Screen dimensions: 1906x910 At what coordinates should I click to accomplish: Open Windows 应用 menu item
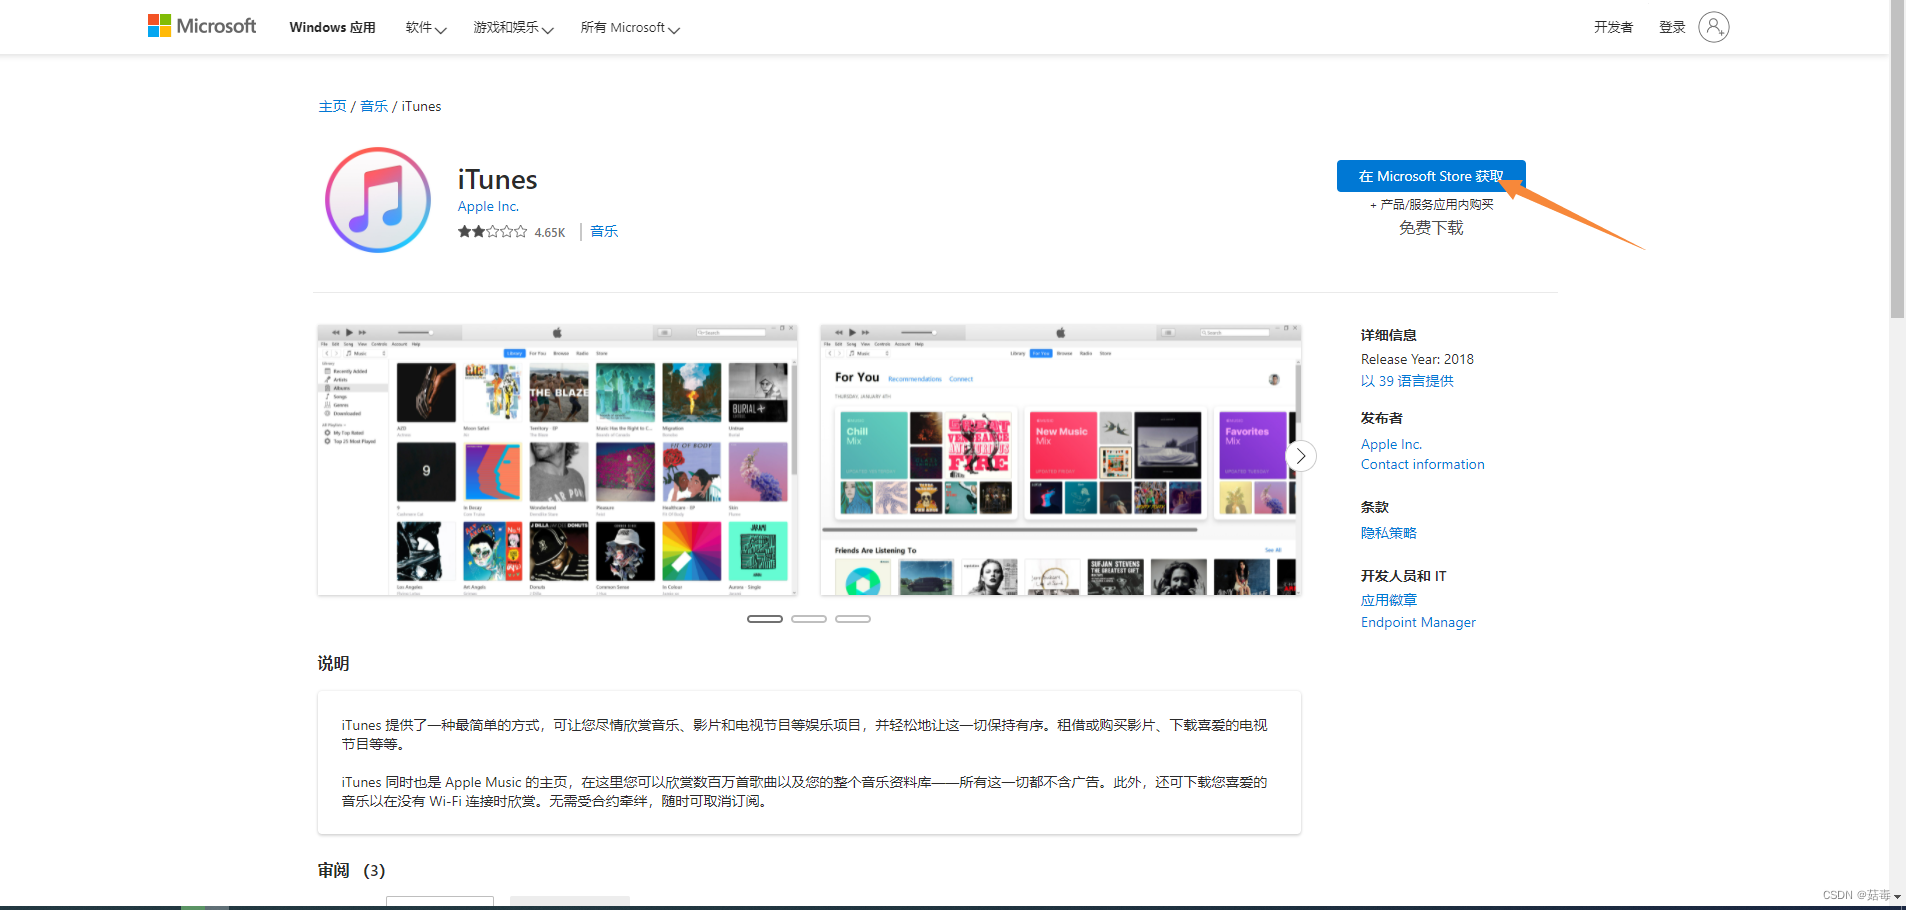click(332, 28)
